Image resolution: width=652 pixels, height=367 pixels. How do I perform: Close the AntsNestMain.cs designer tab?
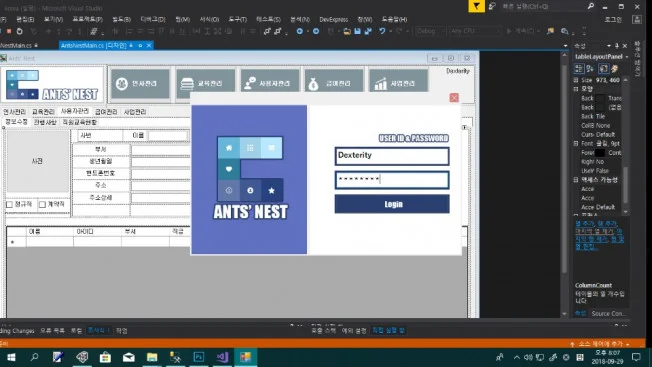coord(149,45)
